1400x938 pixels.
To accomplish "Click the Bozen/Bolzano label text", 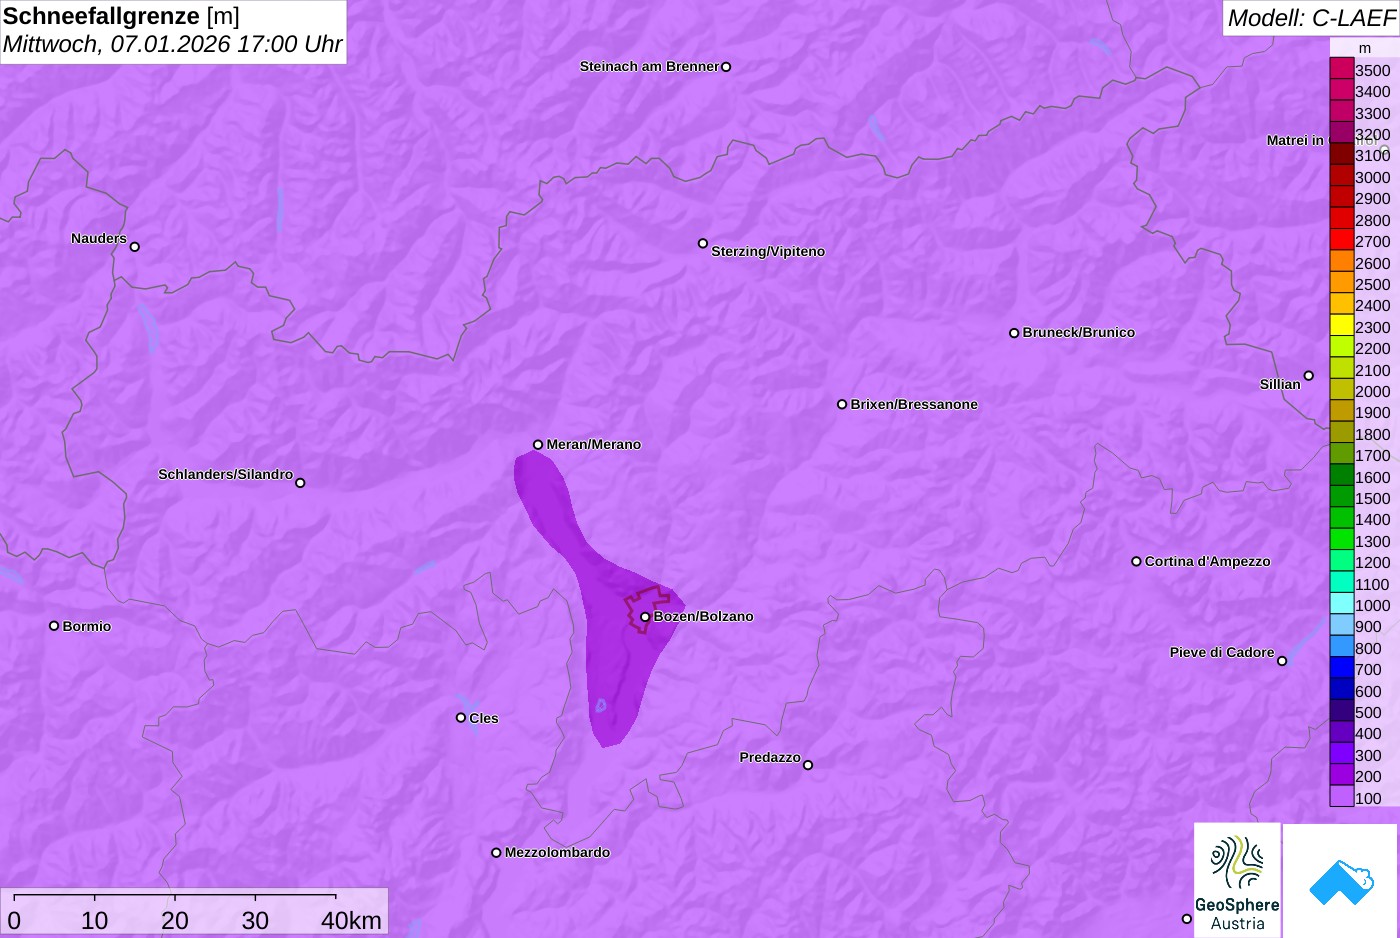I will tap(704, 617).
